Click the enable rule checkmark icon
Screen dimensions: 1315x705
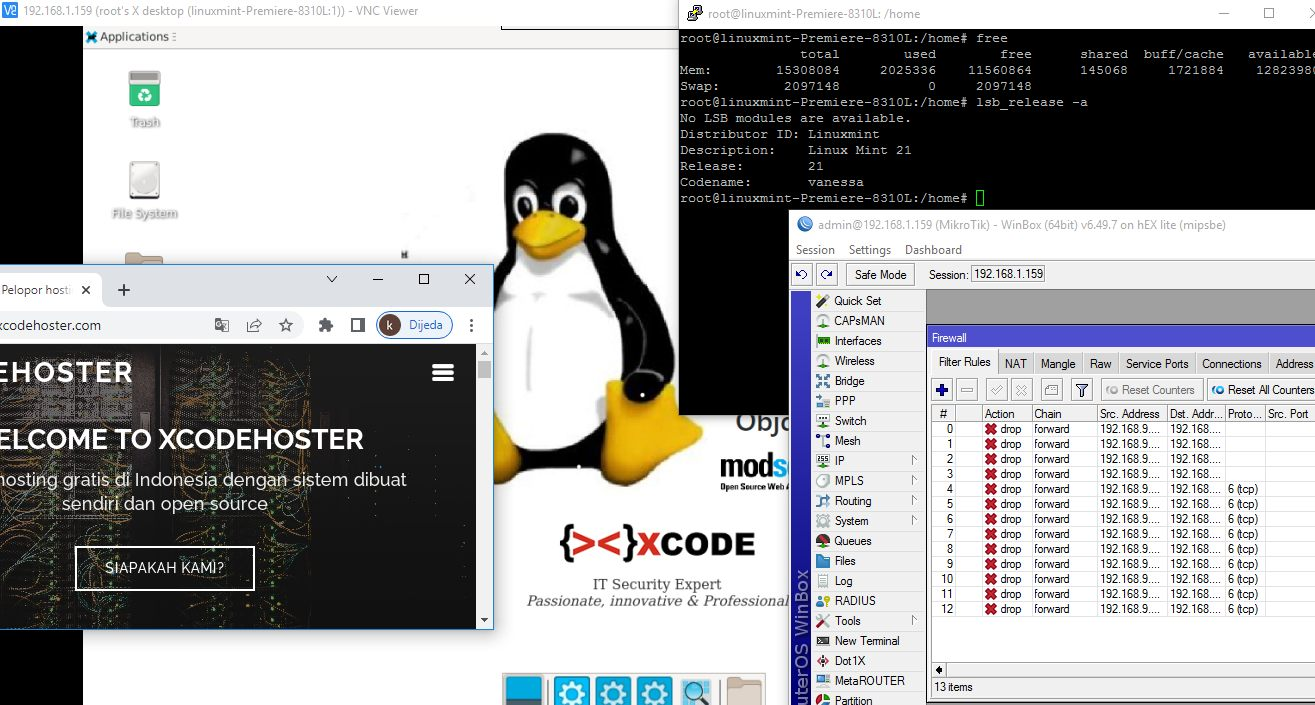997,390
